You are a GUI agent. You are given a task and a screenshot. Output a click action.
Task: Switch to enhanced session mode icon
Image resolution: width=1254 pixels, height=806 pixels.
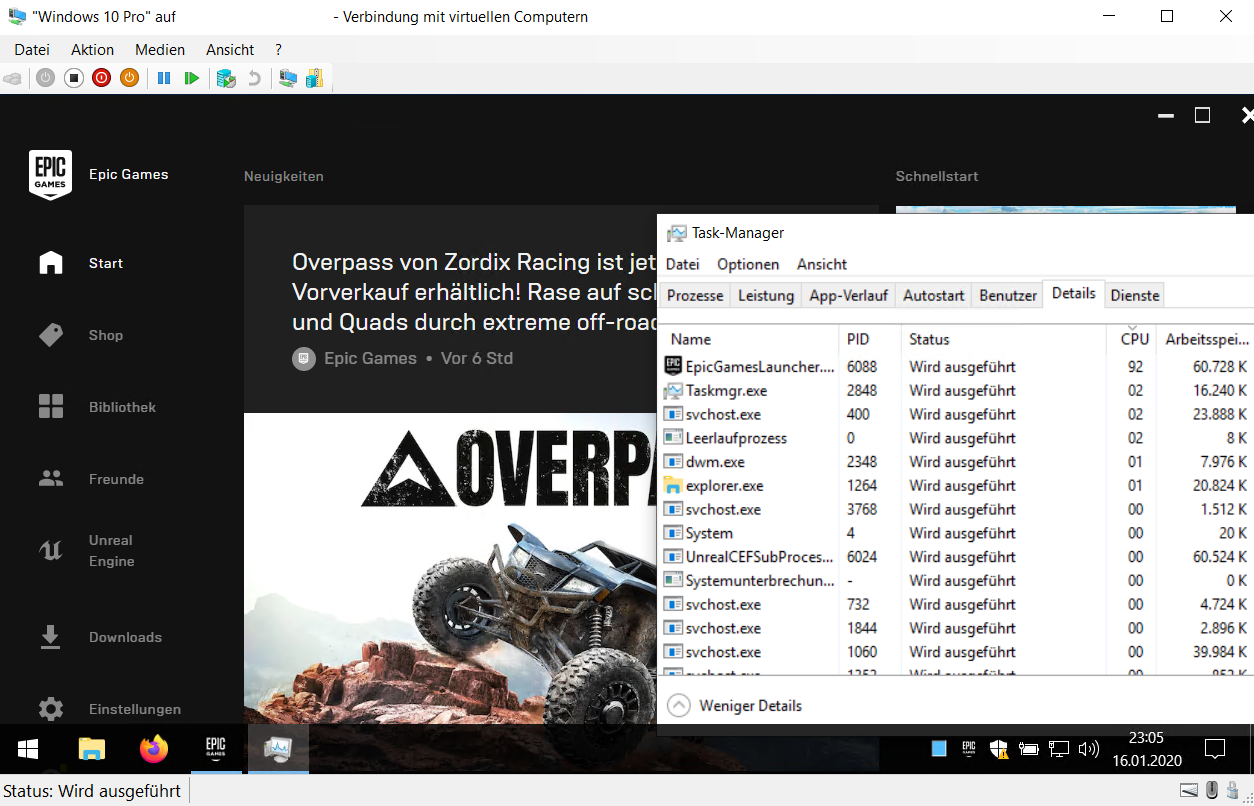[x=288, y=78]
